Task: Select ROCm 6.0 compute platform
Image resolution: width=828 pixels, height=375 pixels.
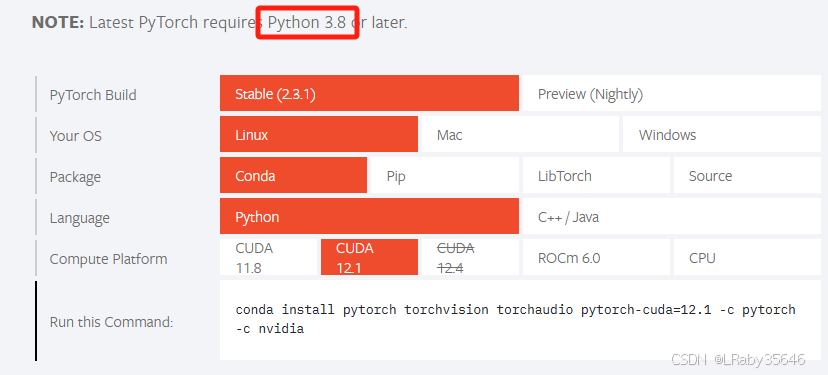Action: (x=596, y=257)
